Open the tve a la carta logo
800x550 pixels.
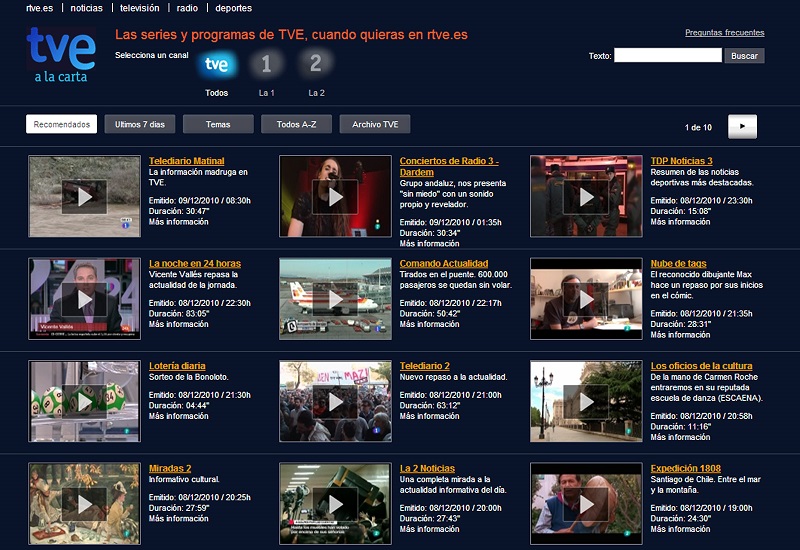click(61, 55)
